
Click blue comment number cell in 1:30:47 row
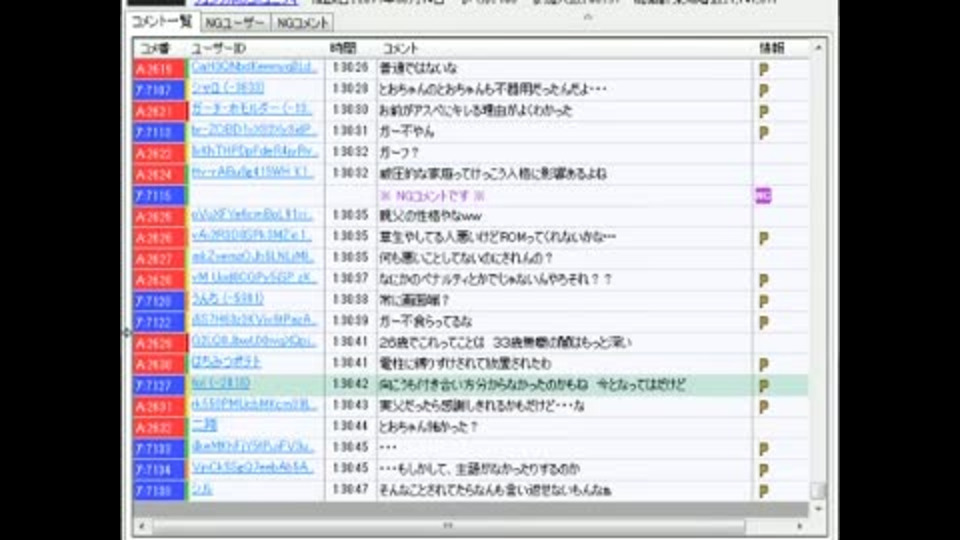click(159, 491)
